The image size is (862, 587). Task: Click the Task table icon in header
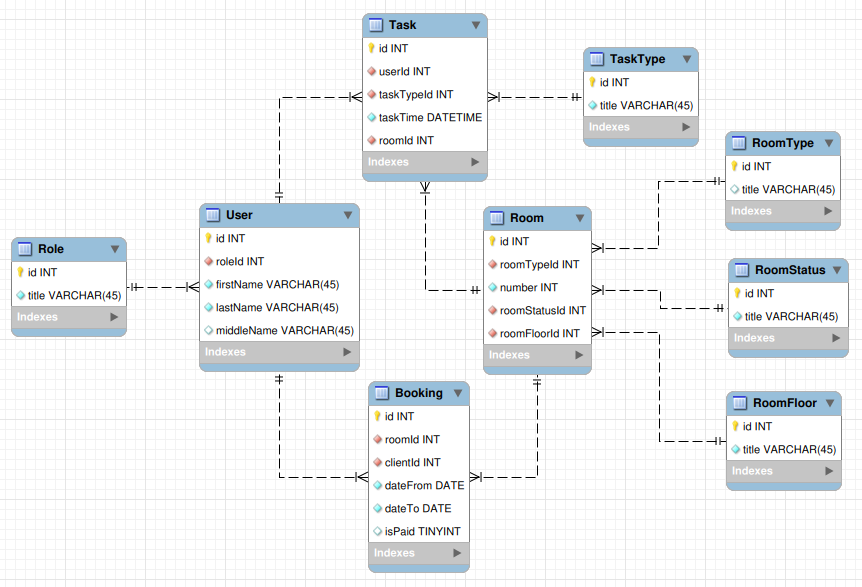(376, 24)
